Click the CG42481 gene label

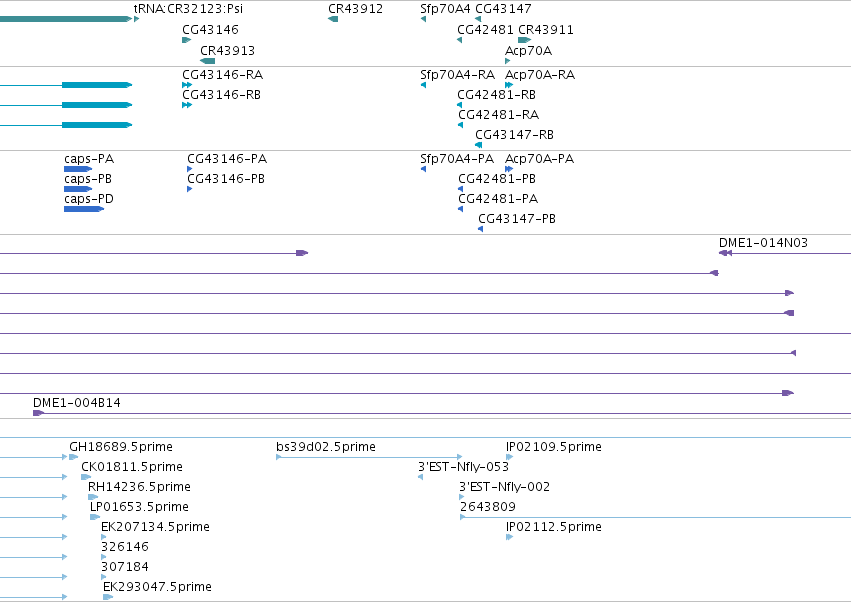[485, 29]
